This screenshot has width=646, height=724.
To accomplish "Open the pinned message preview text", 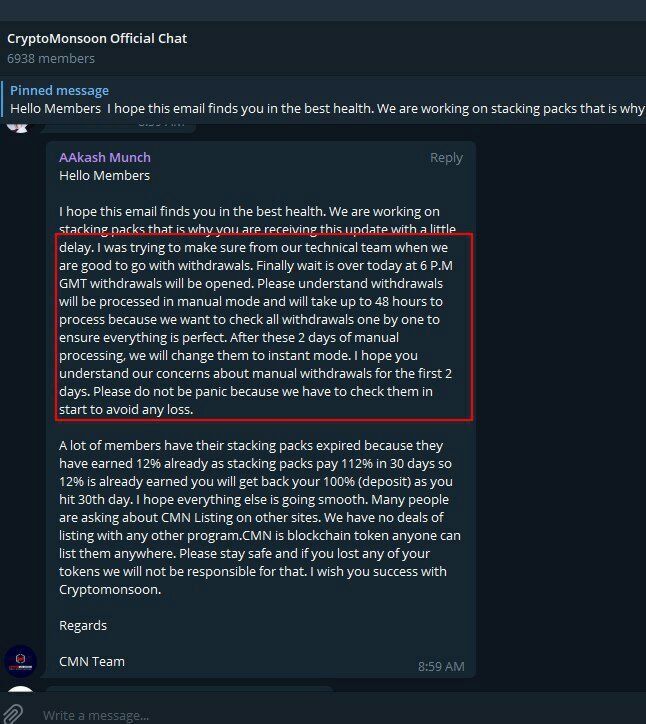I will (327, 109).
